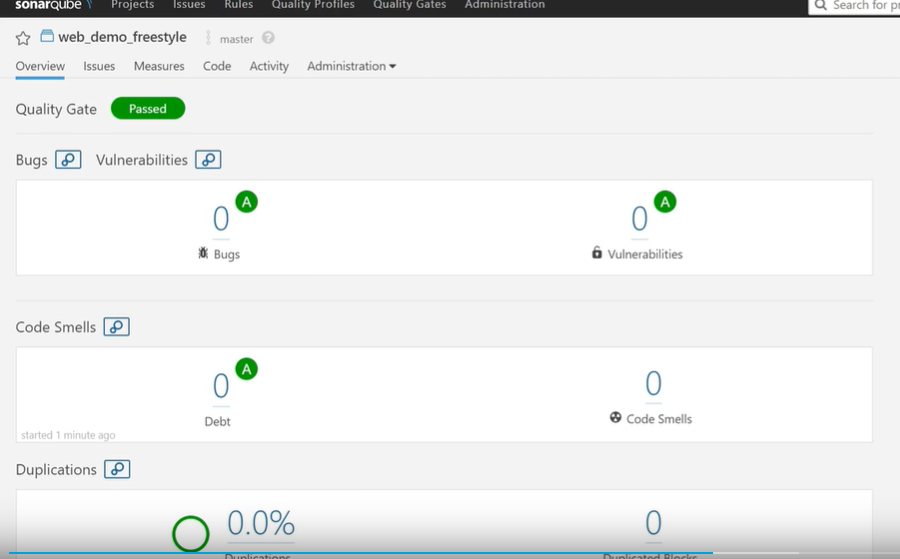Switch to the project Issues tab

click(99, 66)
